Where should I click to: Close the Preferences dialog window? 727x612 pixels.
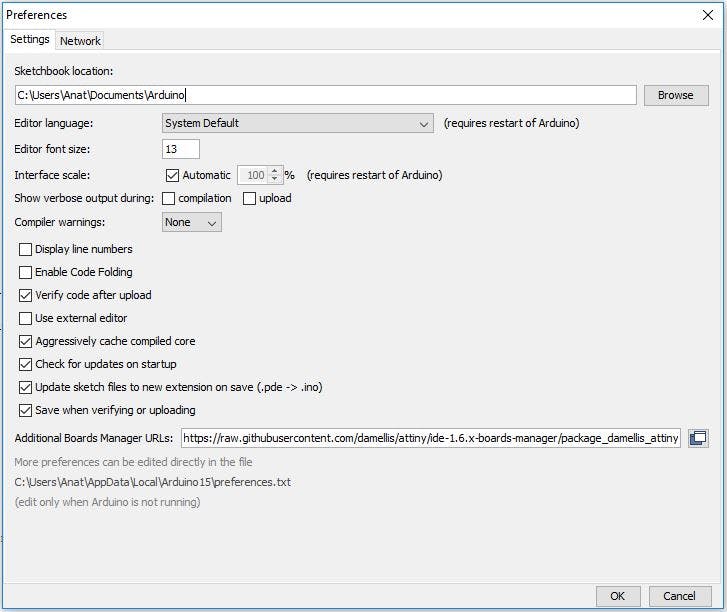[x=708, y=15]
